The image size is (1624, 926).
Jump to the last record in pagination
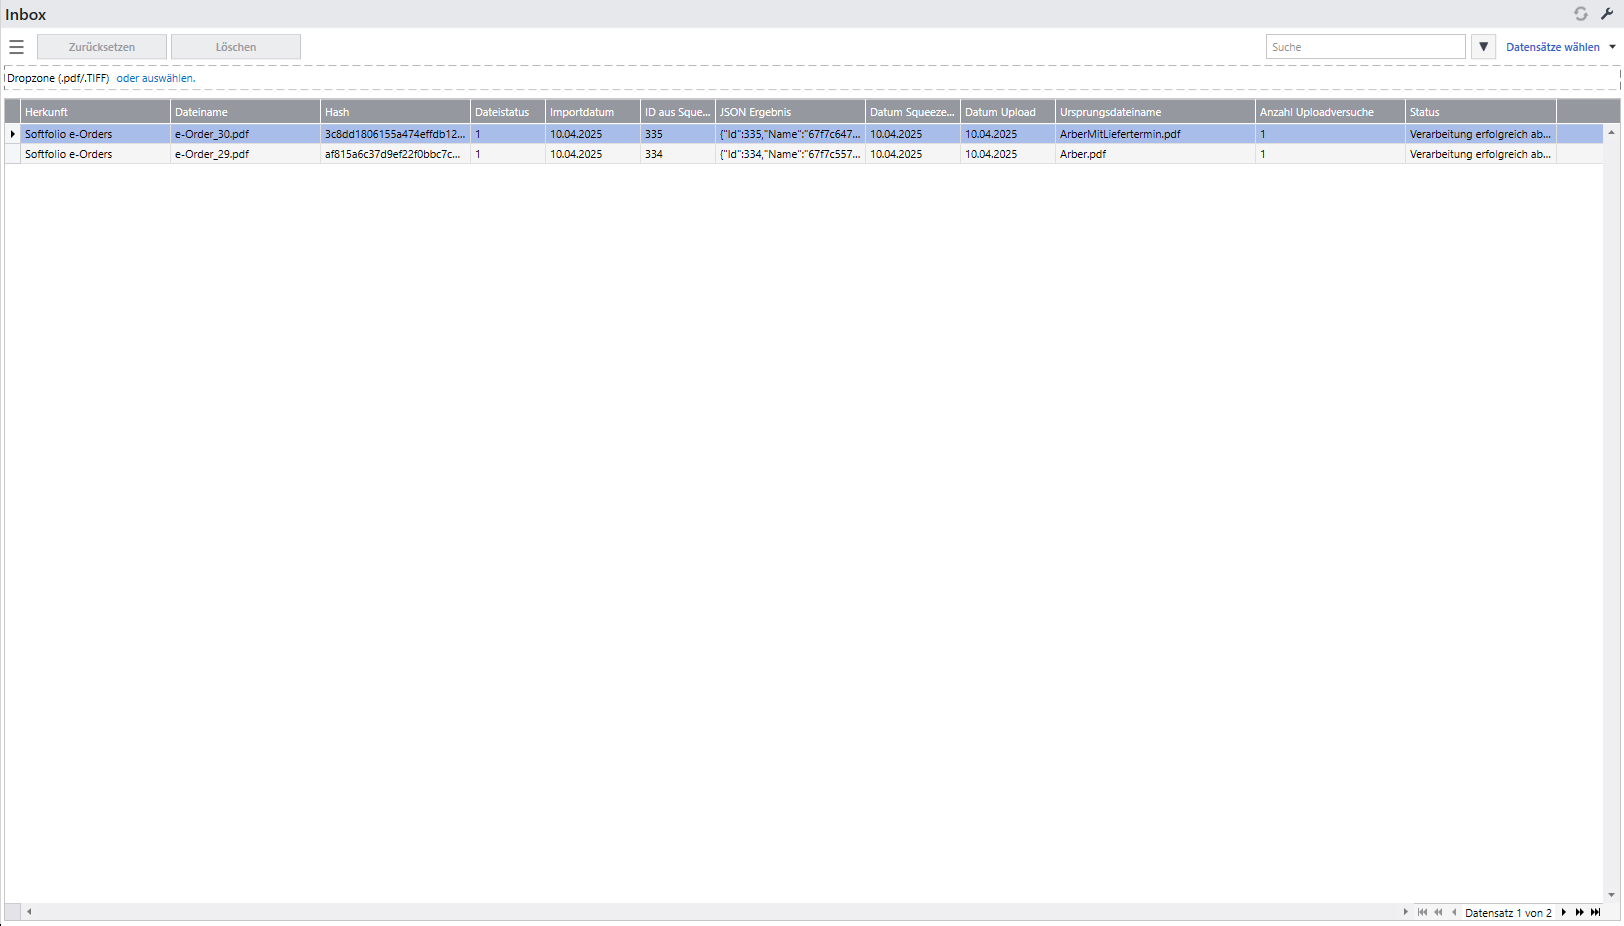[x=1594, y=912]
